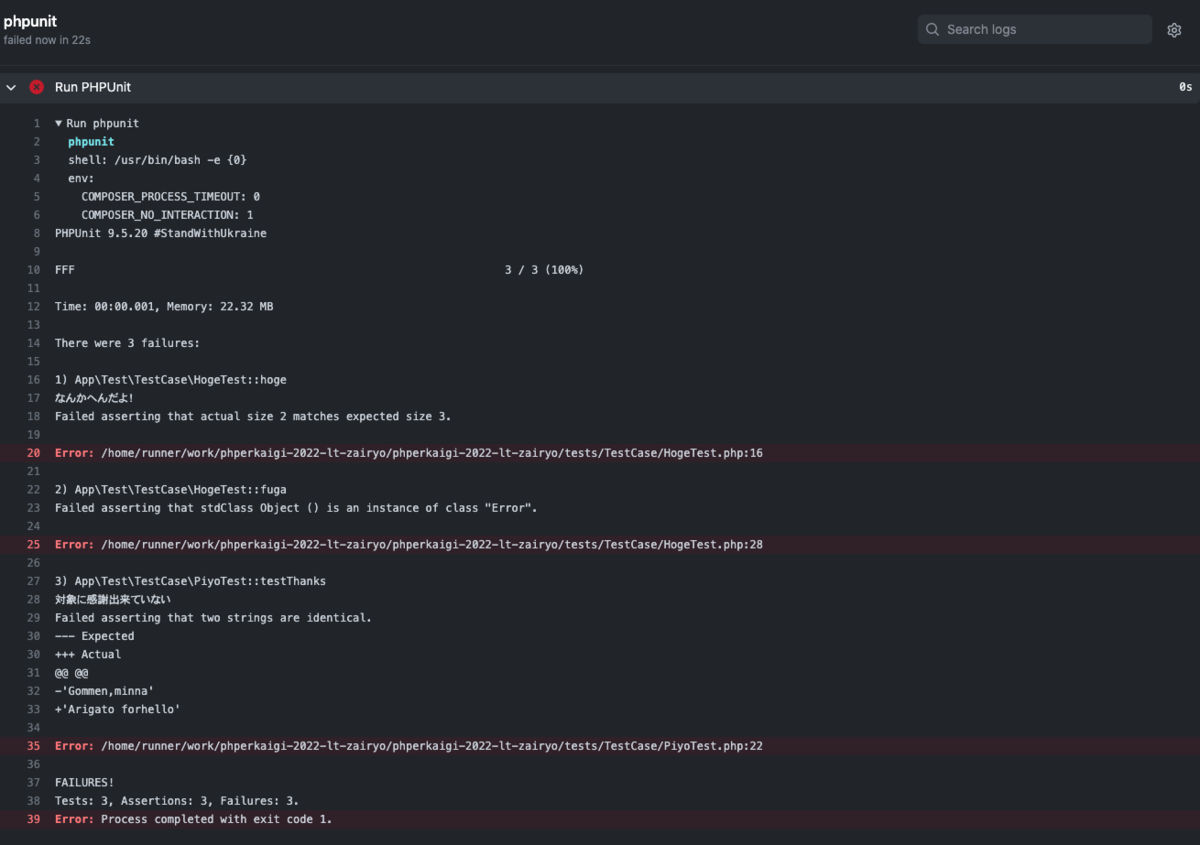Image resolution: width=1200 pixels, height=845 pixels.
Task: Click the 'env:' log line
Action: (81, 178)
